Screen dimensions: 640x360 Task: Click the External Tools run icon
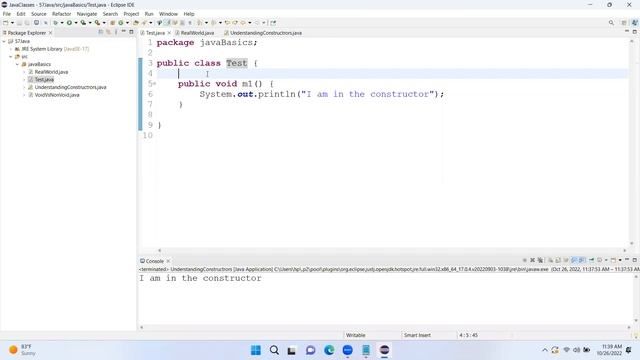click(x=97, y=23)
